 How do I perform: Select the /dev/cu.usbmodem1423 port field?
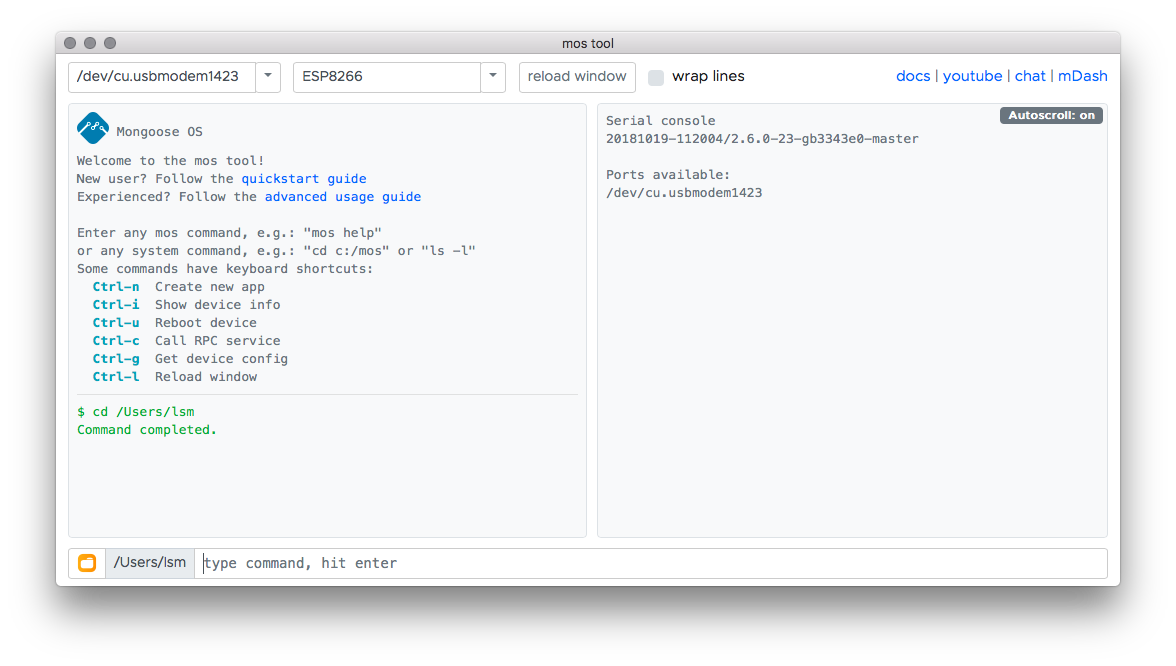162,76
